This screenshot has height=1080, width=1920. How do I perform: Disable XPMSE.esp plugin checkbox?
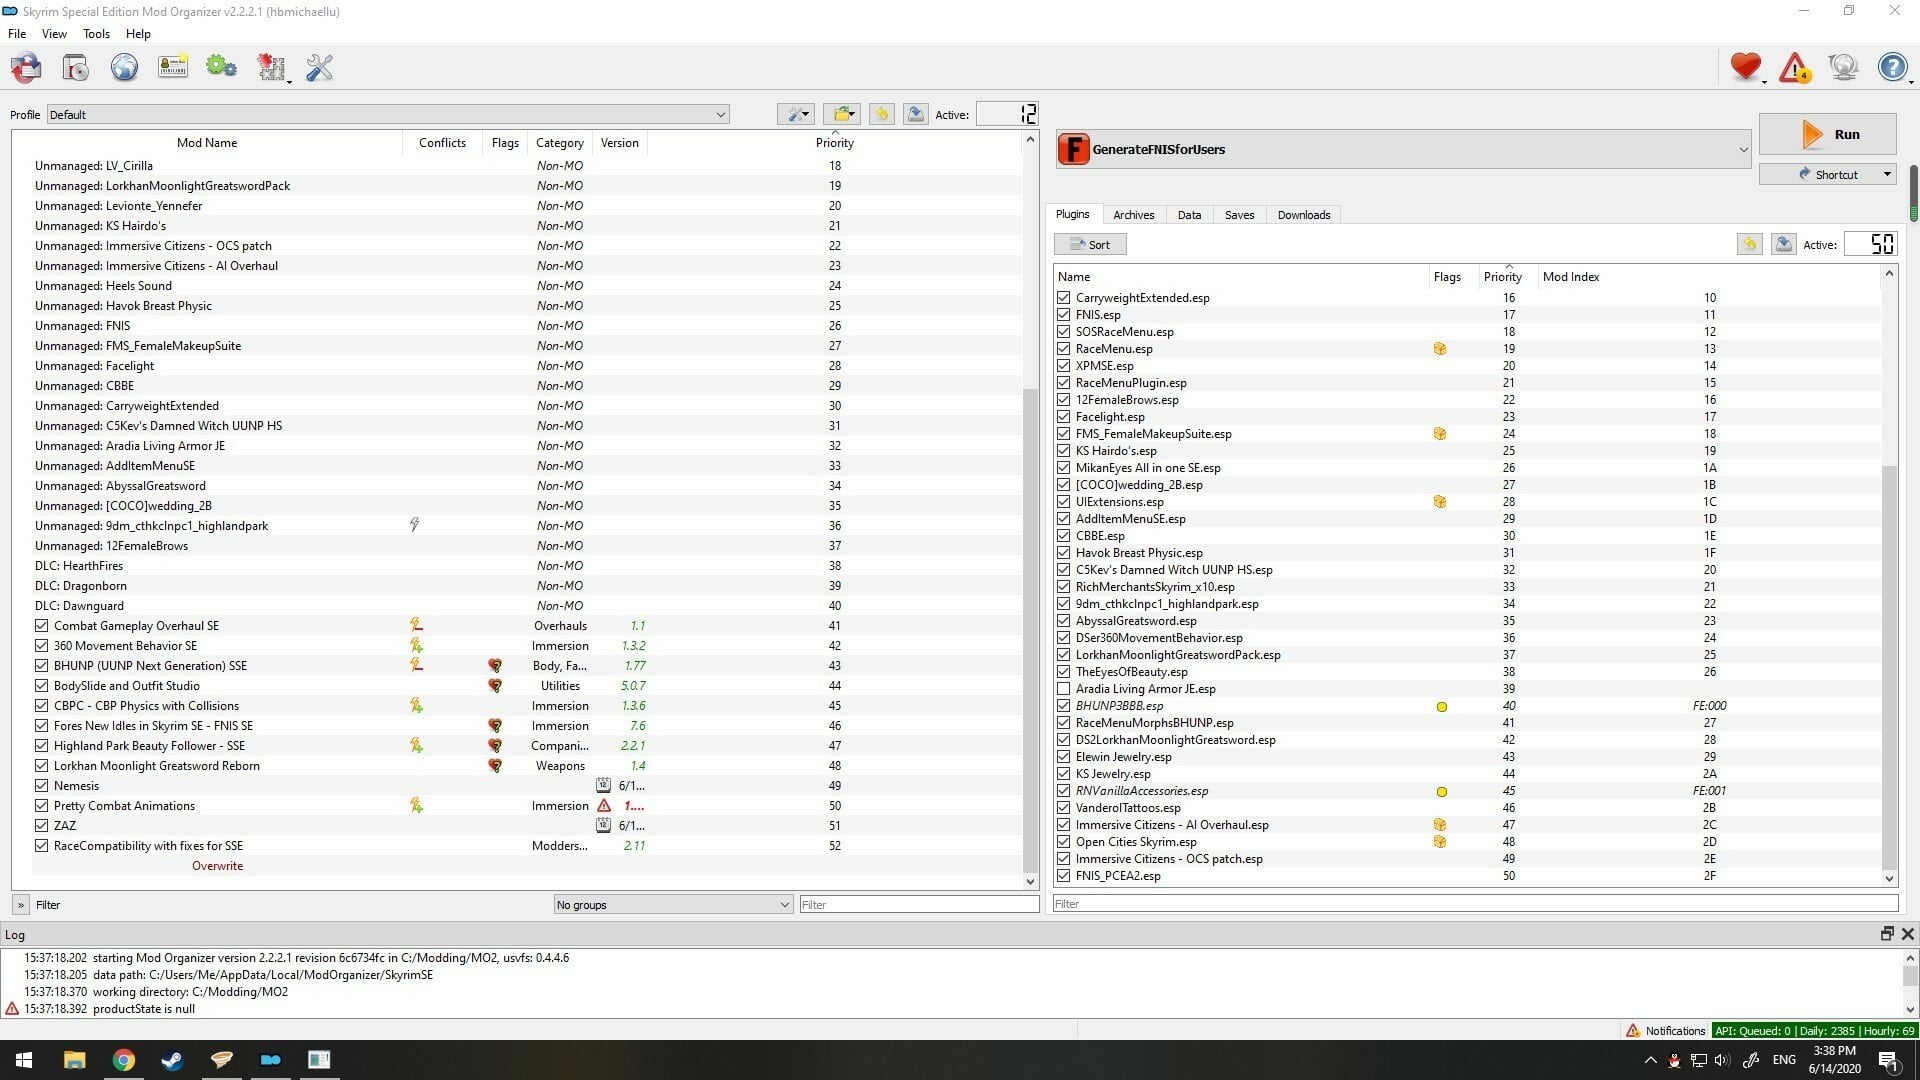(x=1064, y=366)
